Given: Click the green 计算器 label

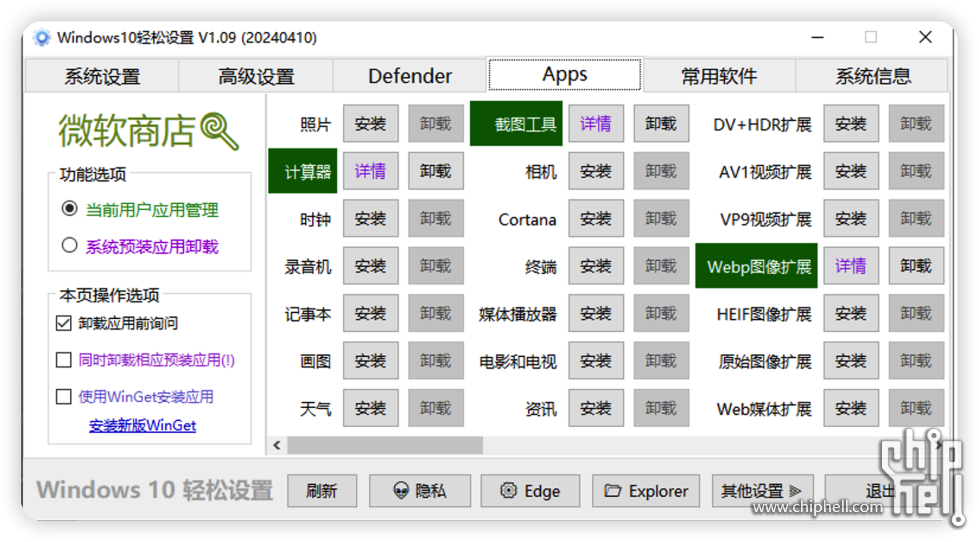Looking at the screenshot, I should pyautogui.click(x=303, y=171).
